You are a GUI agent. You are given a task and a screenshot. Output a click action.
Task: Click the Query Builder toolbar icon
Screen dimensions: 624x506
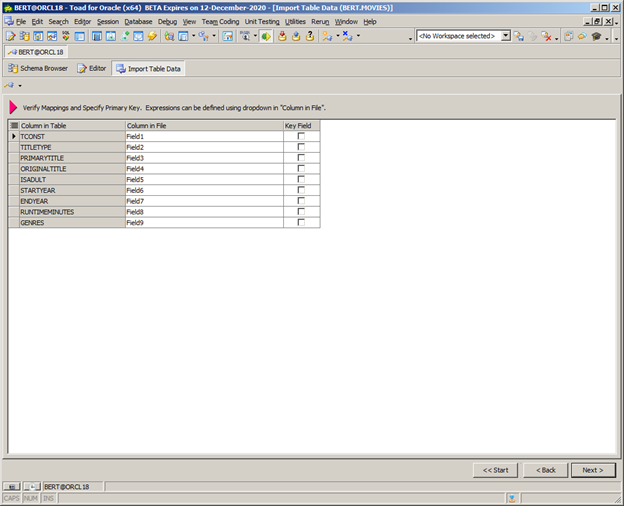click(52, 36)
